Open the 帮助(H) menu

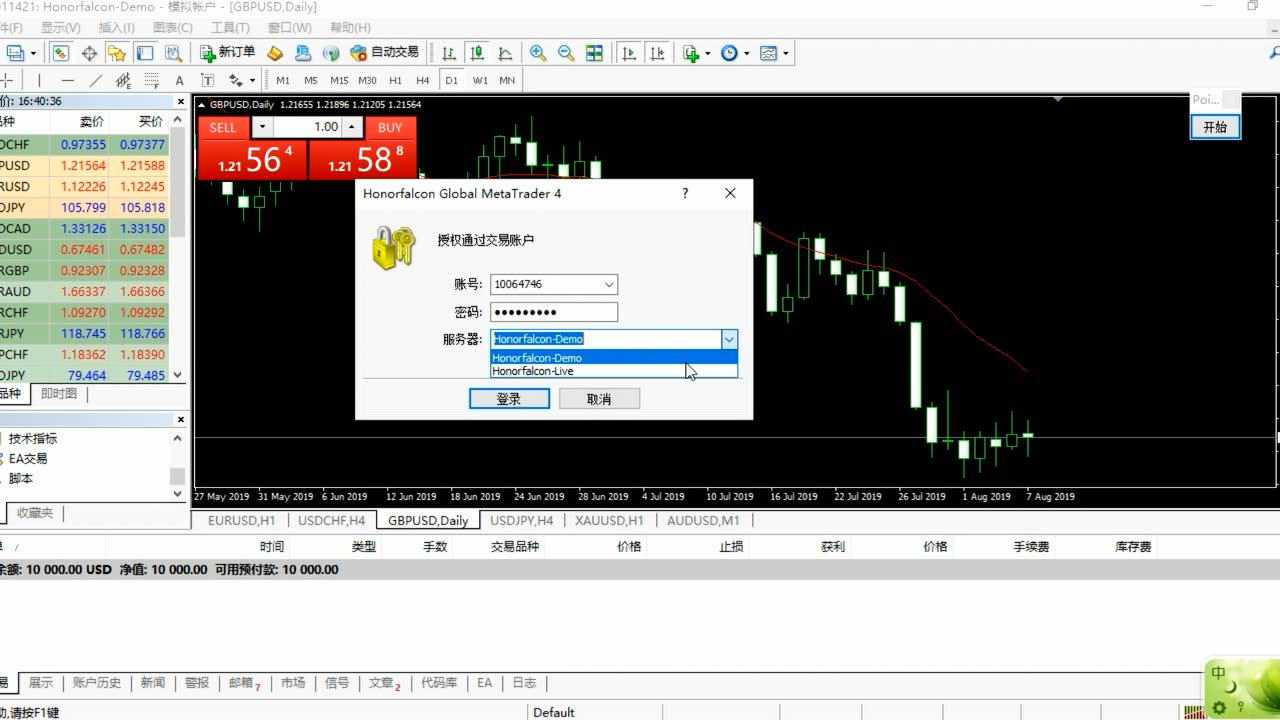350,28
